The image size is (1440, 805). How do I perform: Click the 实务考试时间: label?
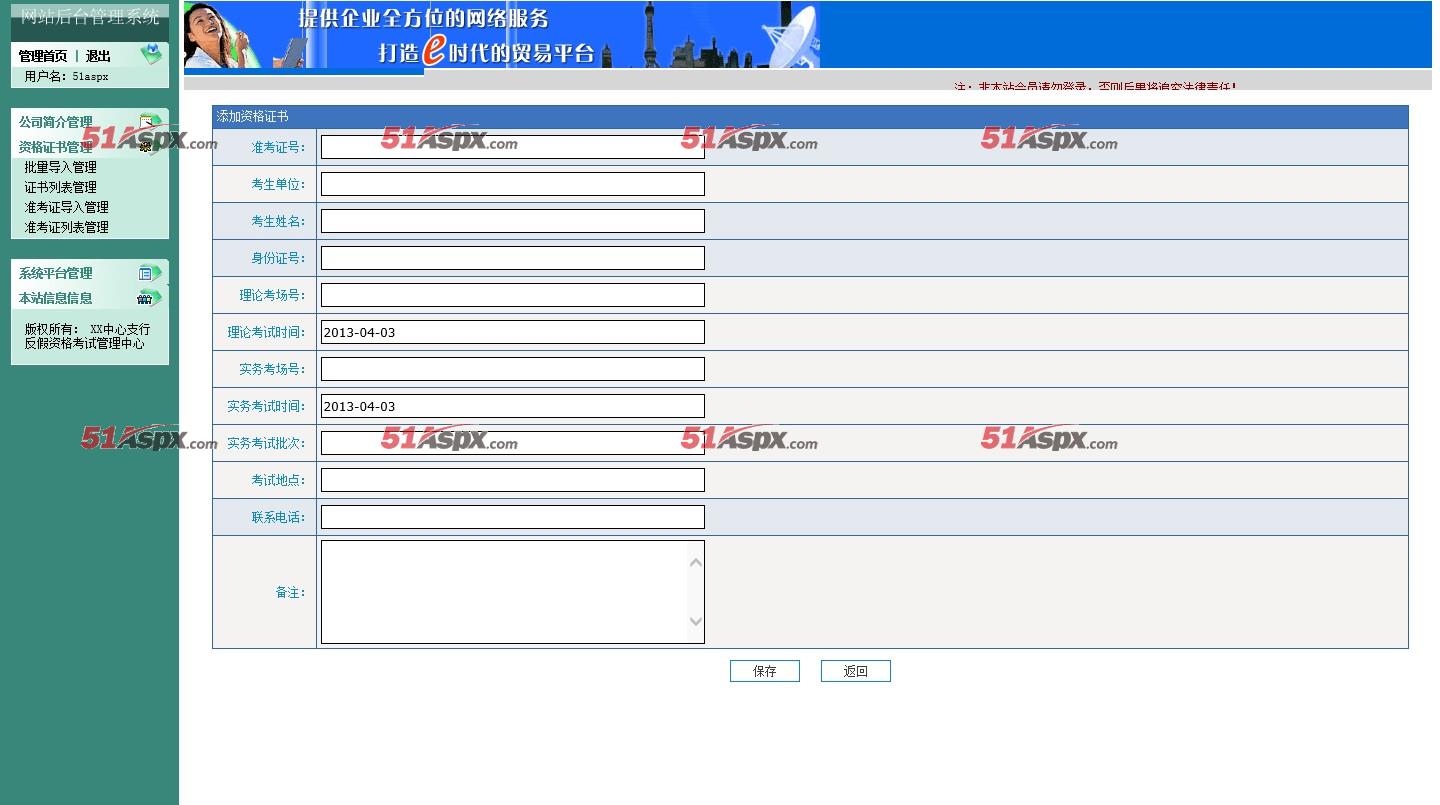click(x=267, y=406)
